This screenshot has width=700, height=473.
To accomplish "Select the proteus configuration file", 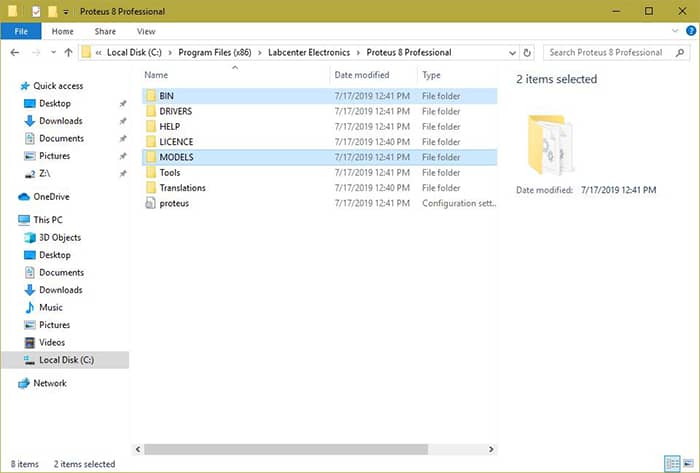I will 320,203.
